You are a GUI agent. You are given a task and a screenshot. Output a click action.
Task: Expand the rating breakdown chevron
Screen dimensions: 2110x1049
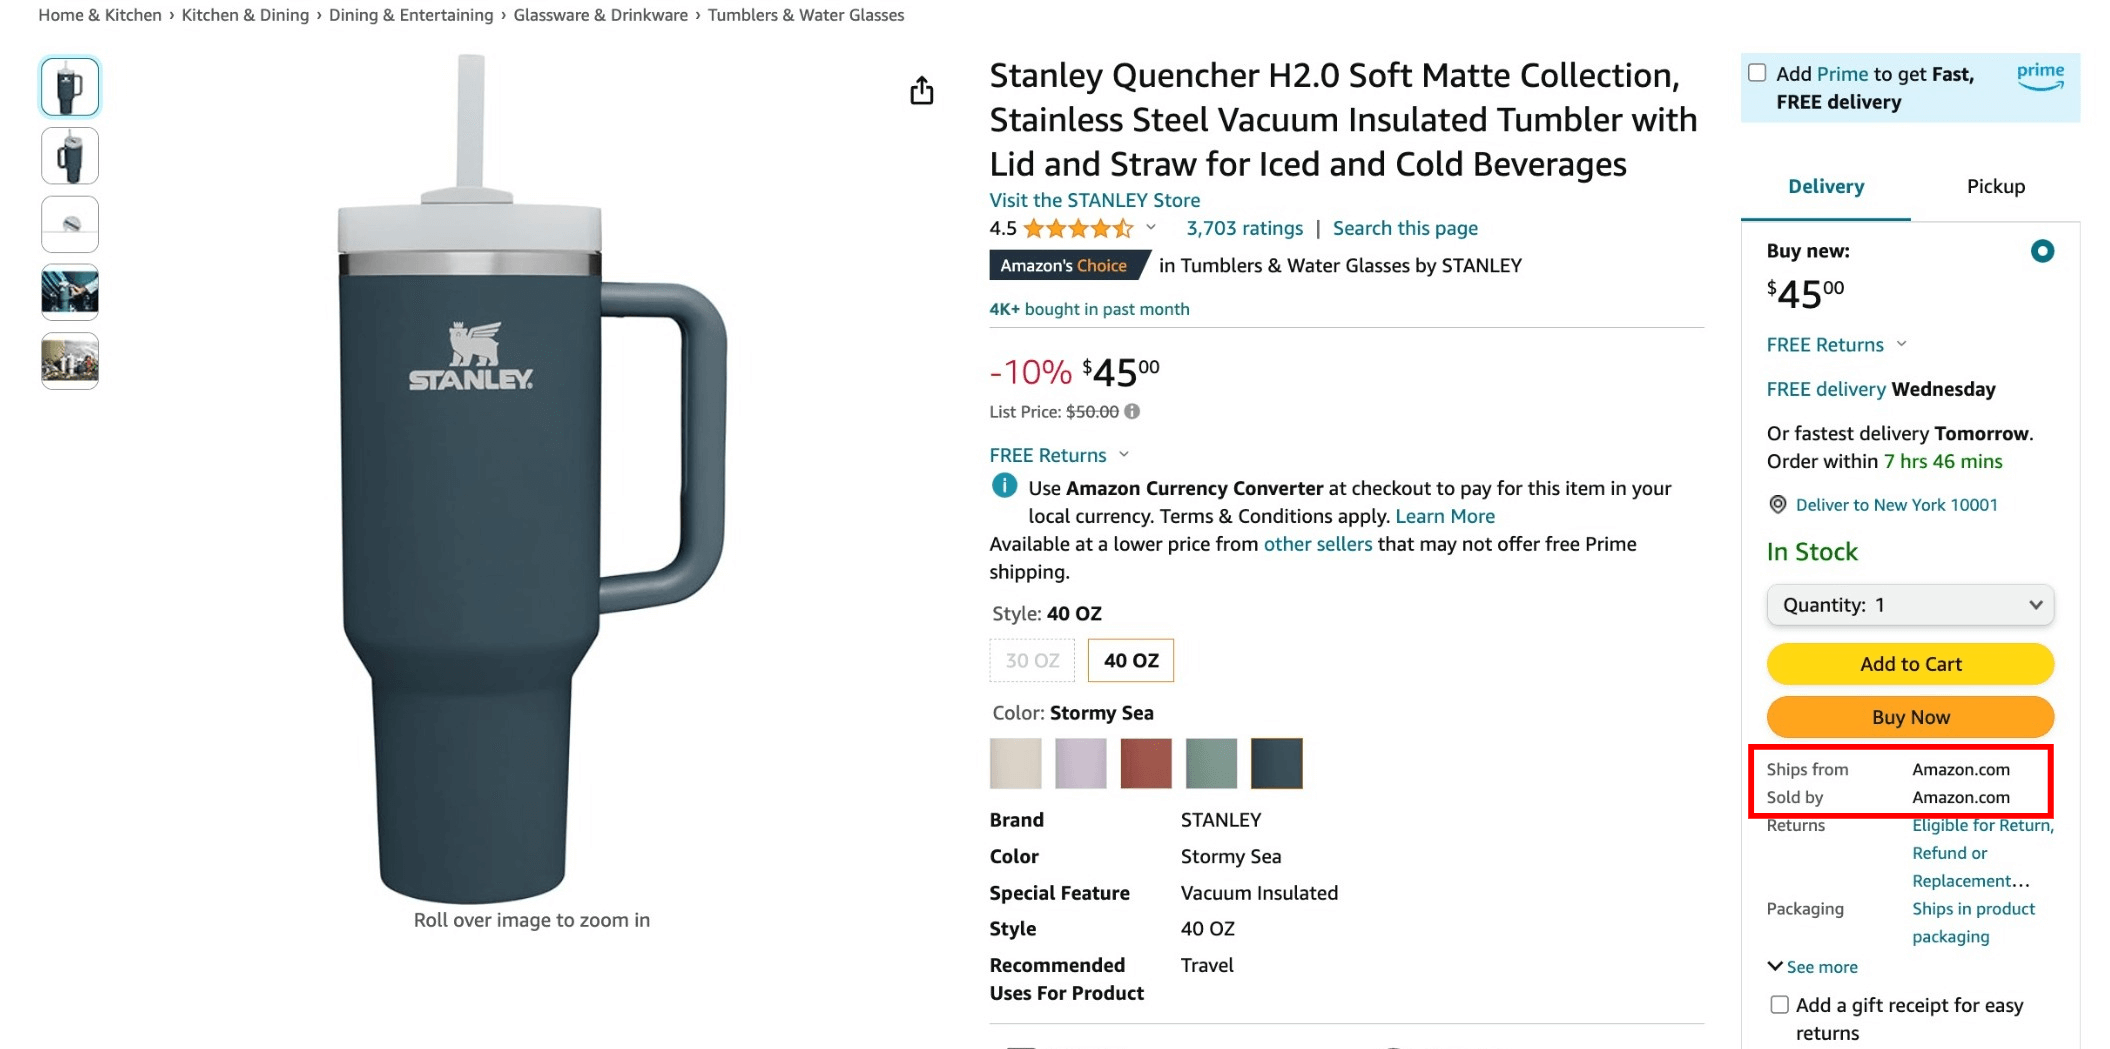click(1151, 228)
